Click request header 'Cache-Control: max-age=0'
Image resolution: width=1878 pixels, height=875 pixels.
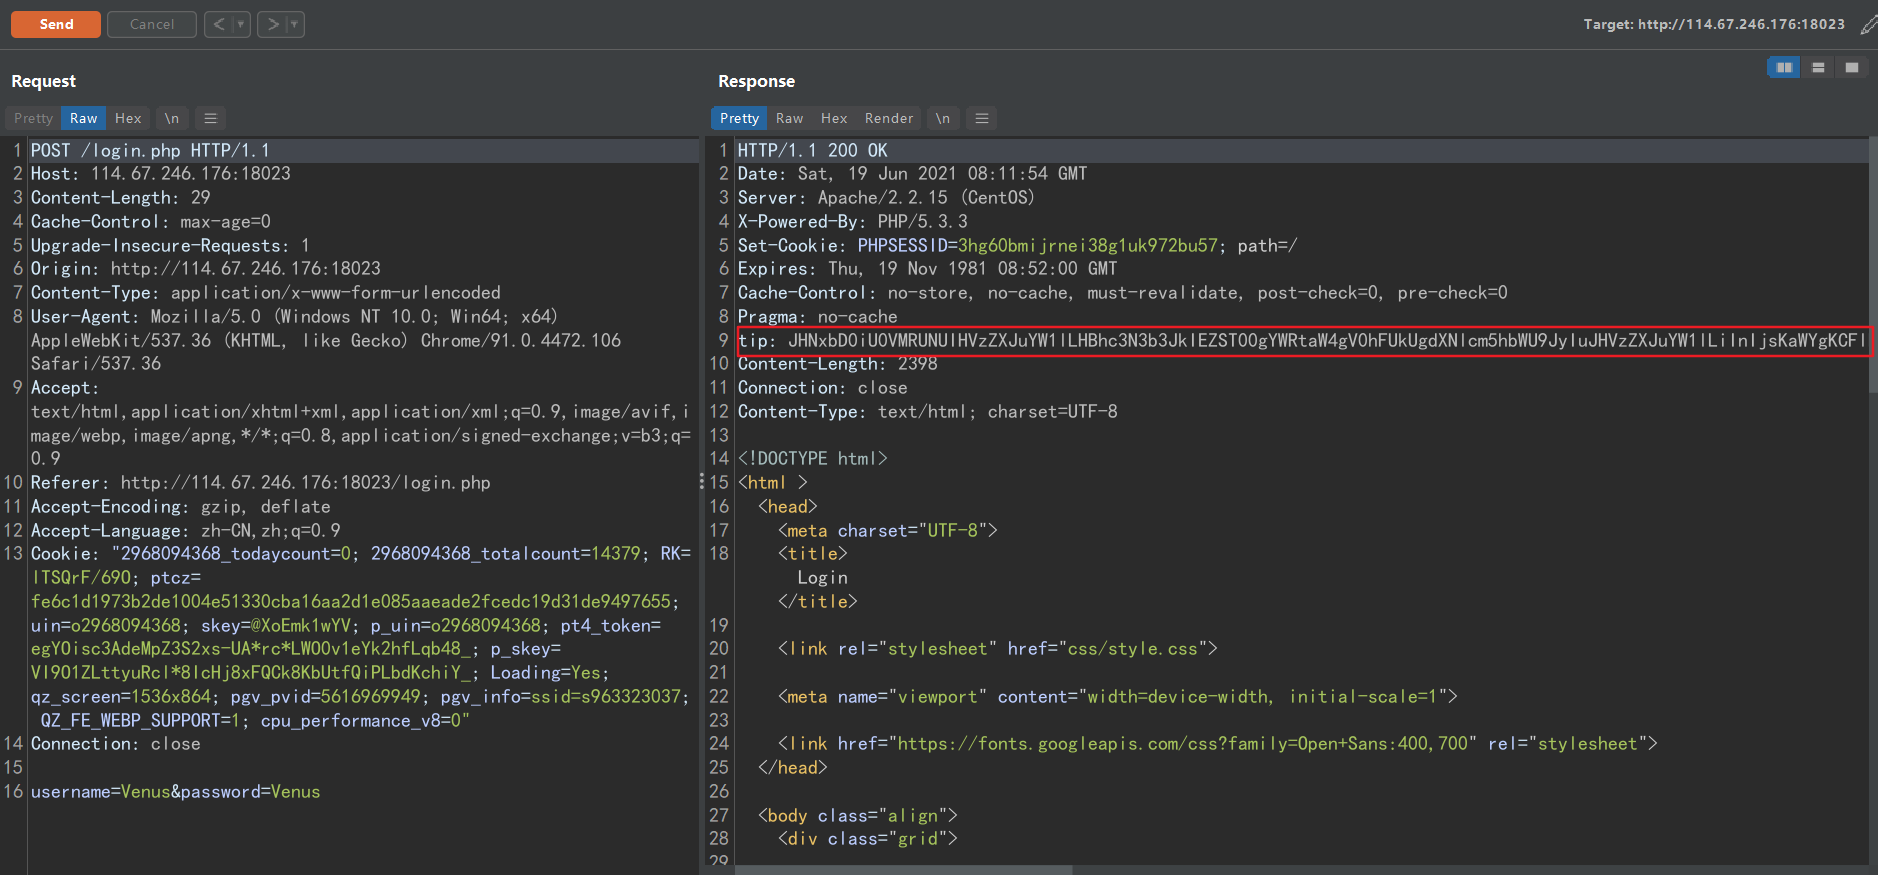[x=150, y=222]
